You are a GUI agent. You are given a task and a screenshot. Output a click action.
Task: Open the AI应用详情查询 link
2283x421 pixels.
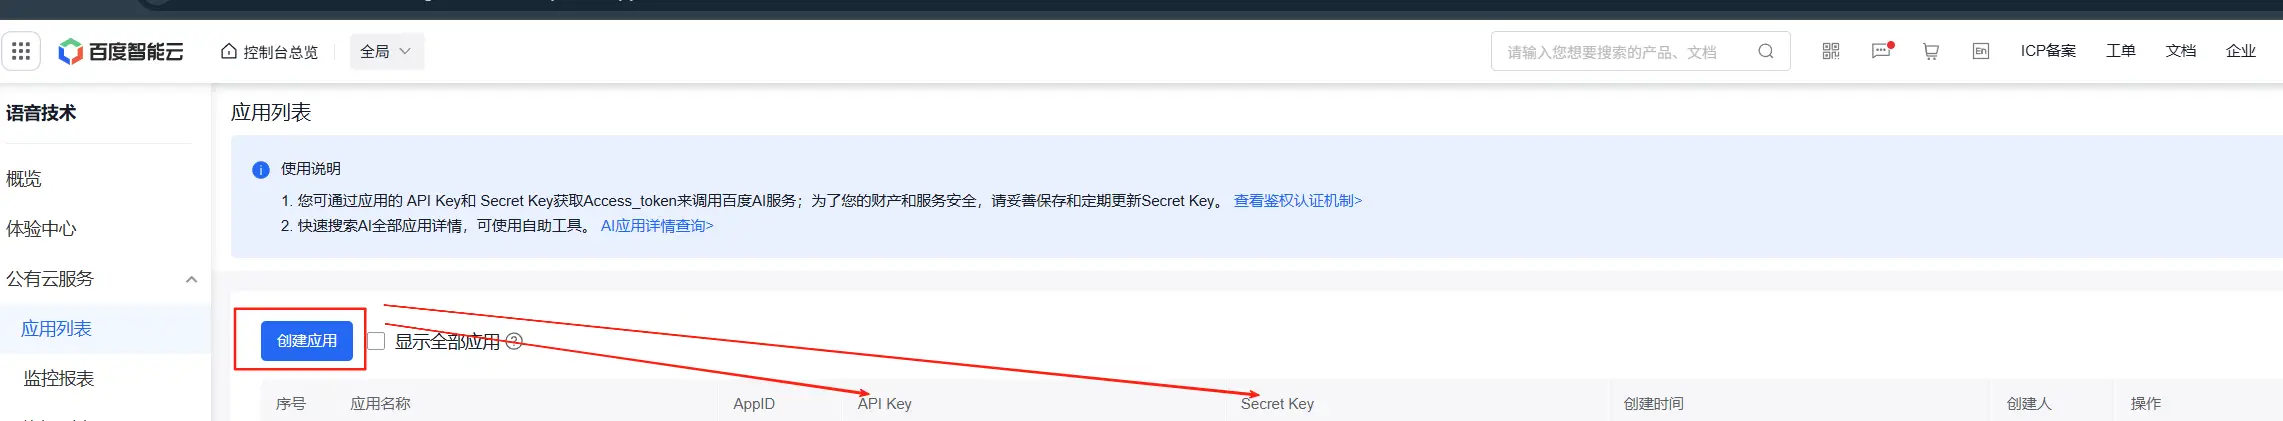(657, 226)
